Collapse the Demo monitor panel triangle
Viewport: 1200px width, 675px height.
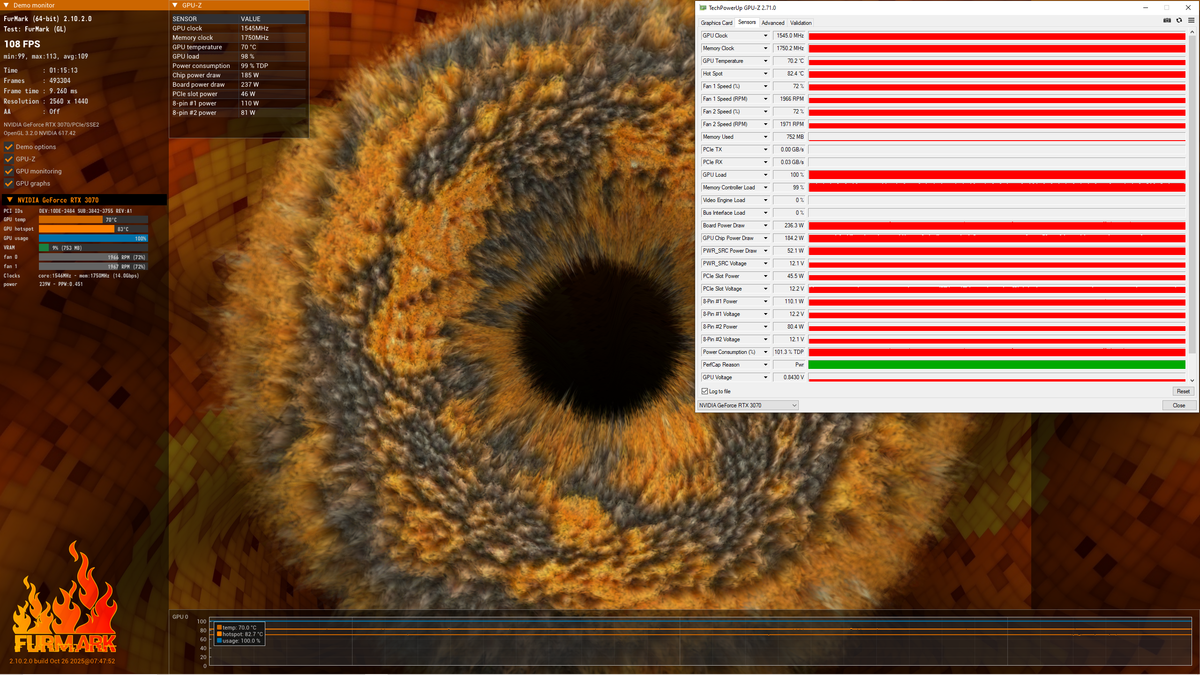coord(8,5)
